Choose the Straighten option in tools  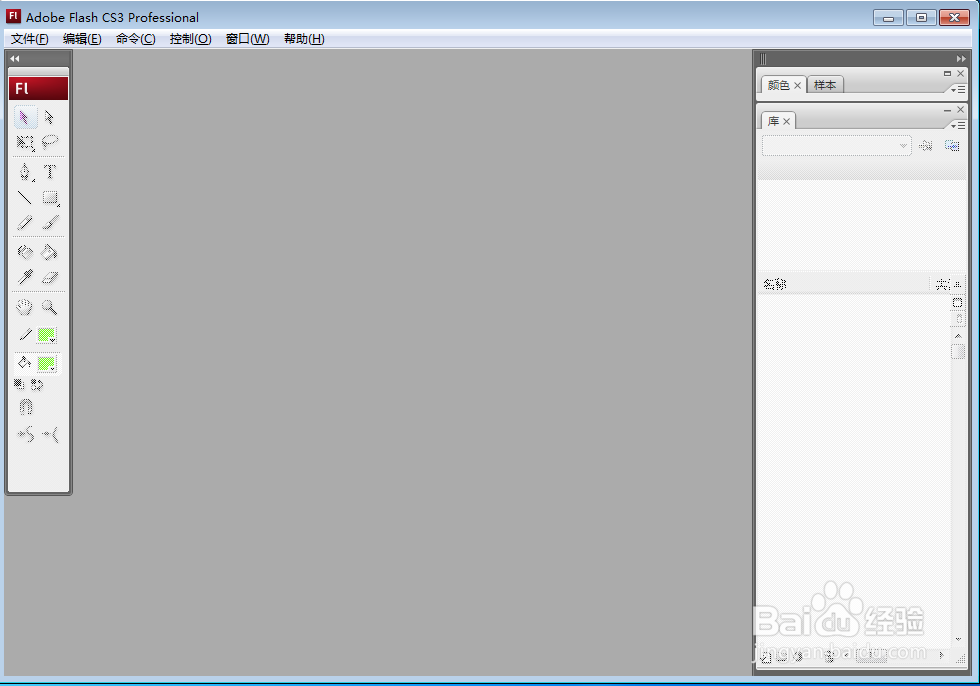pyautogui.click(x=50, y=434)
